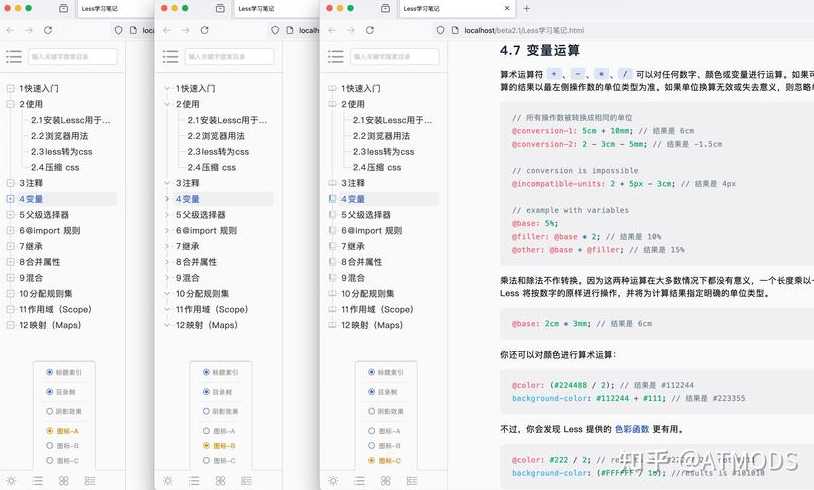Open 6@import 规则 in left window tree
The image size is (814, 490).
[x=49, y=230]
